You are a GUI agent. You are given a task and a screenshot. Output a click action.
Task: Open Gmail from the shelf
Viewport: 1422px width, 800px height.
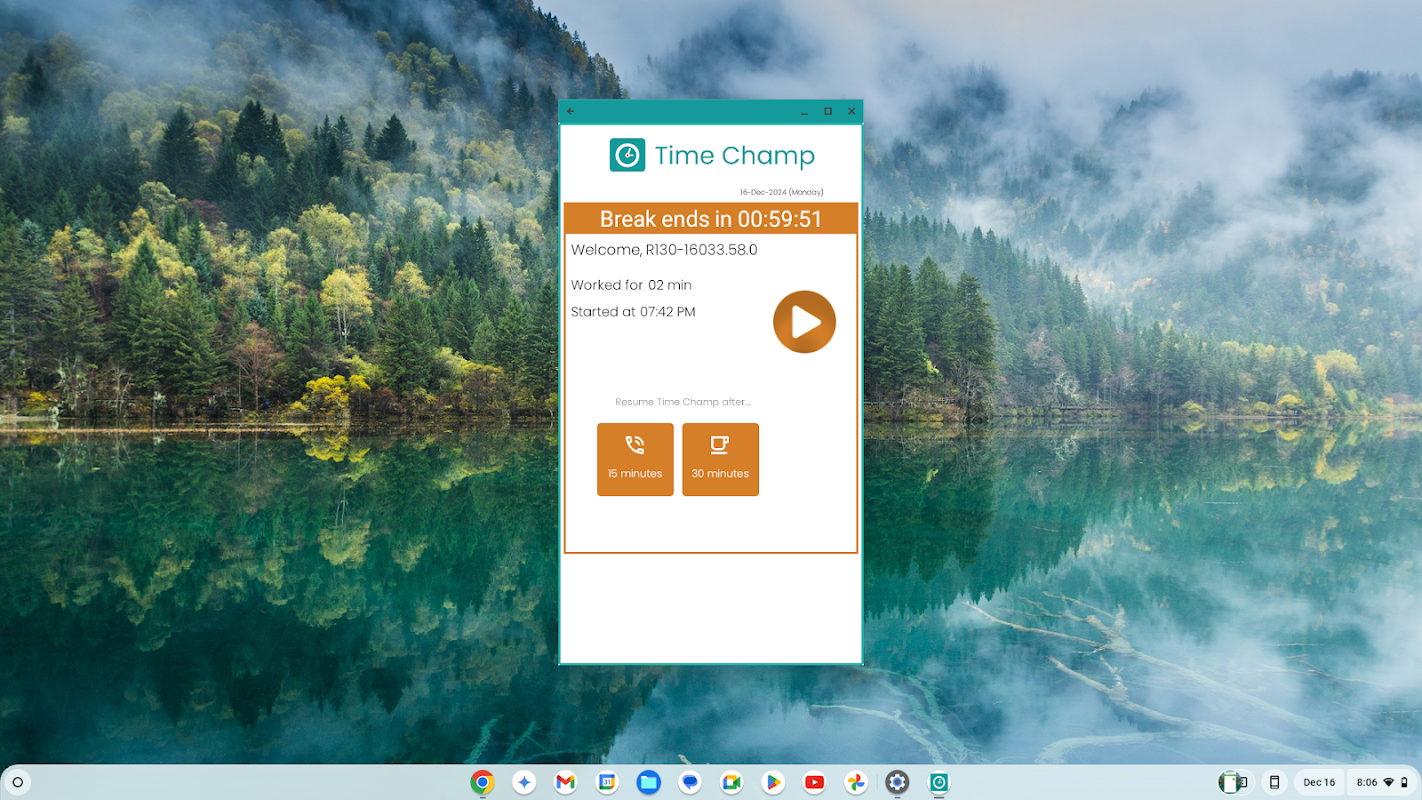pos(565,782)
